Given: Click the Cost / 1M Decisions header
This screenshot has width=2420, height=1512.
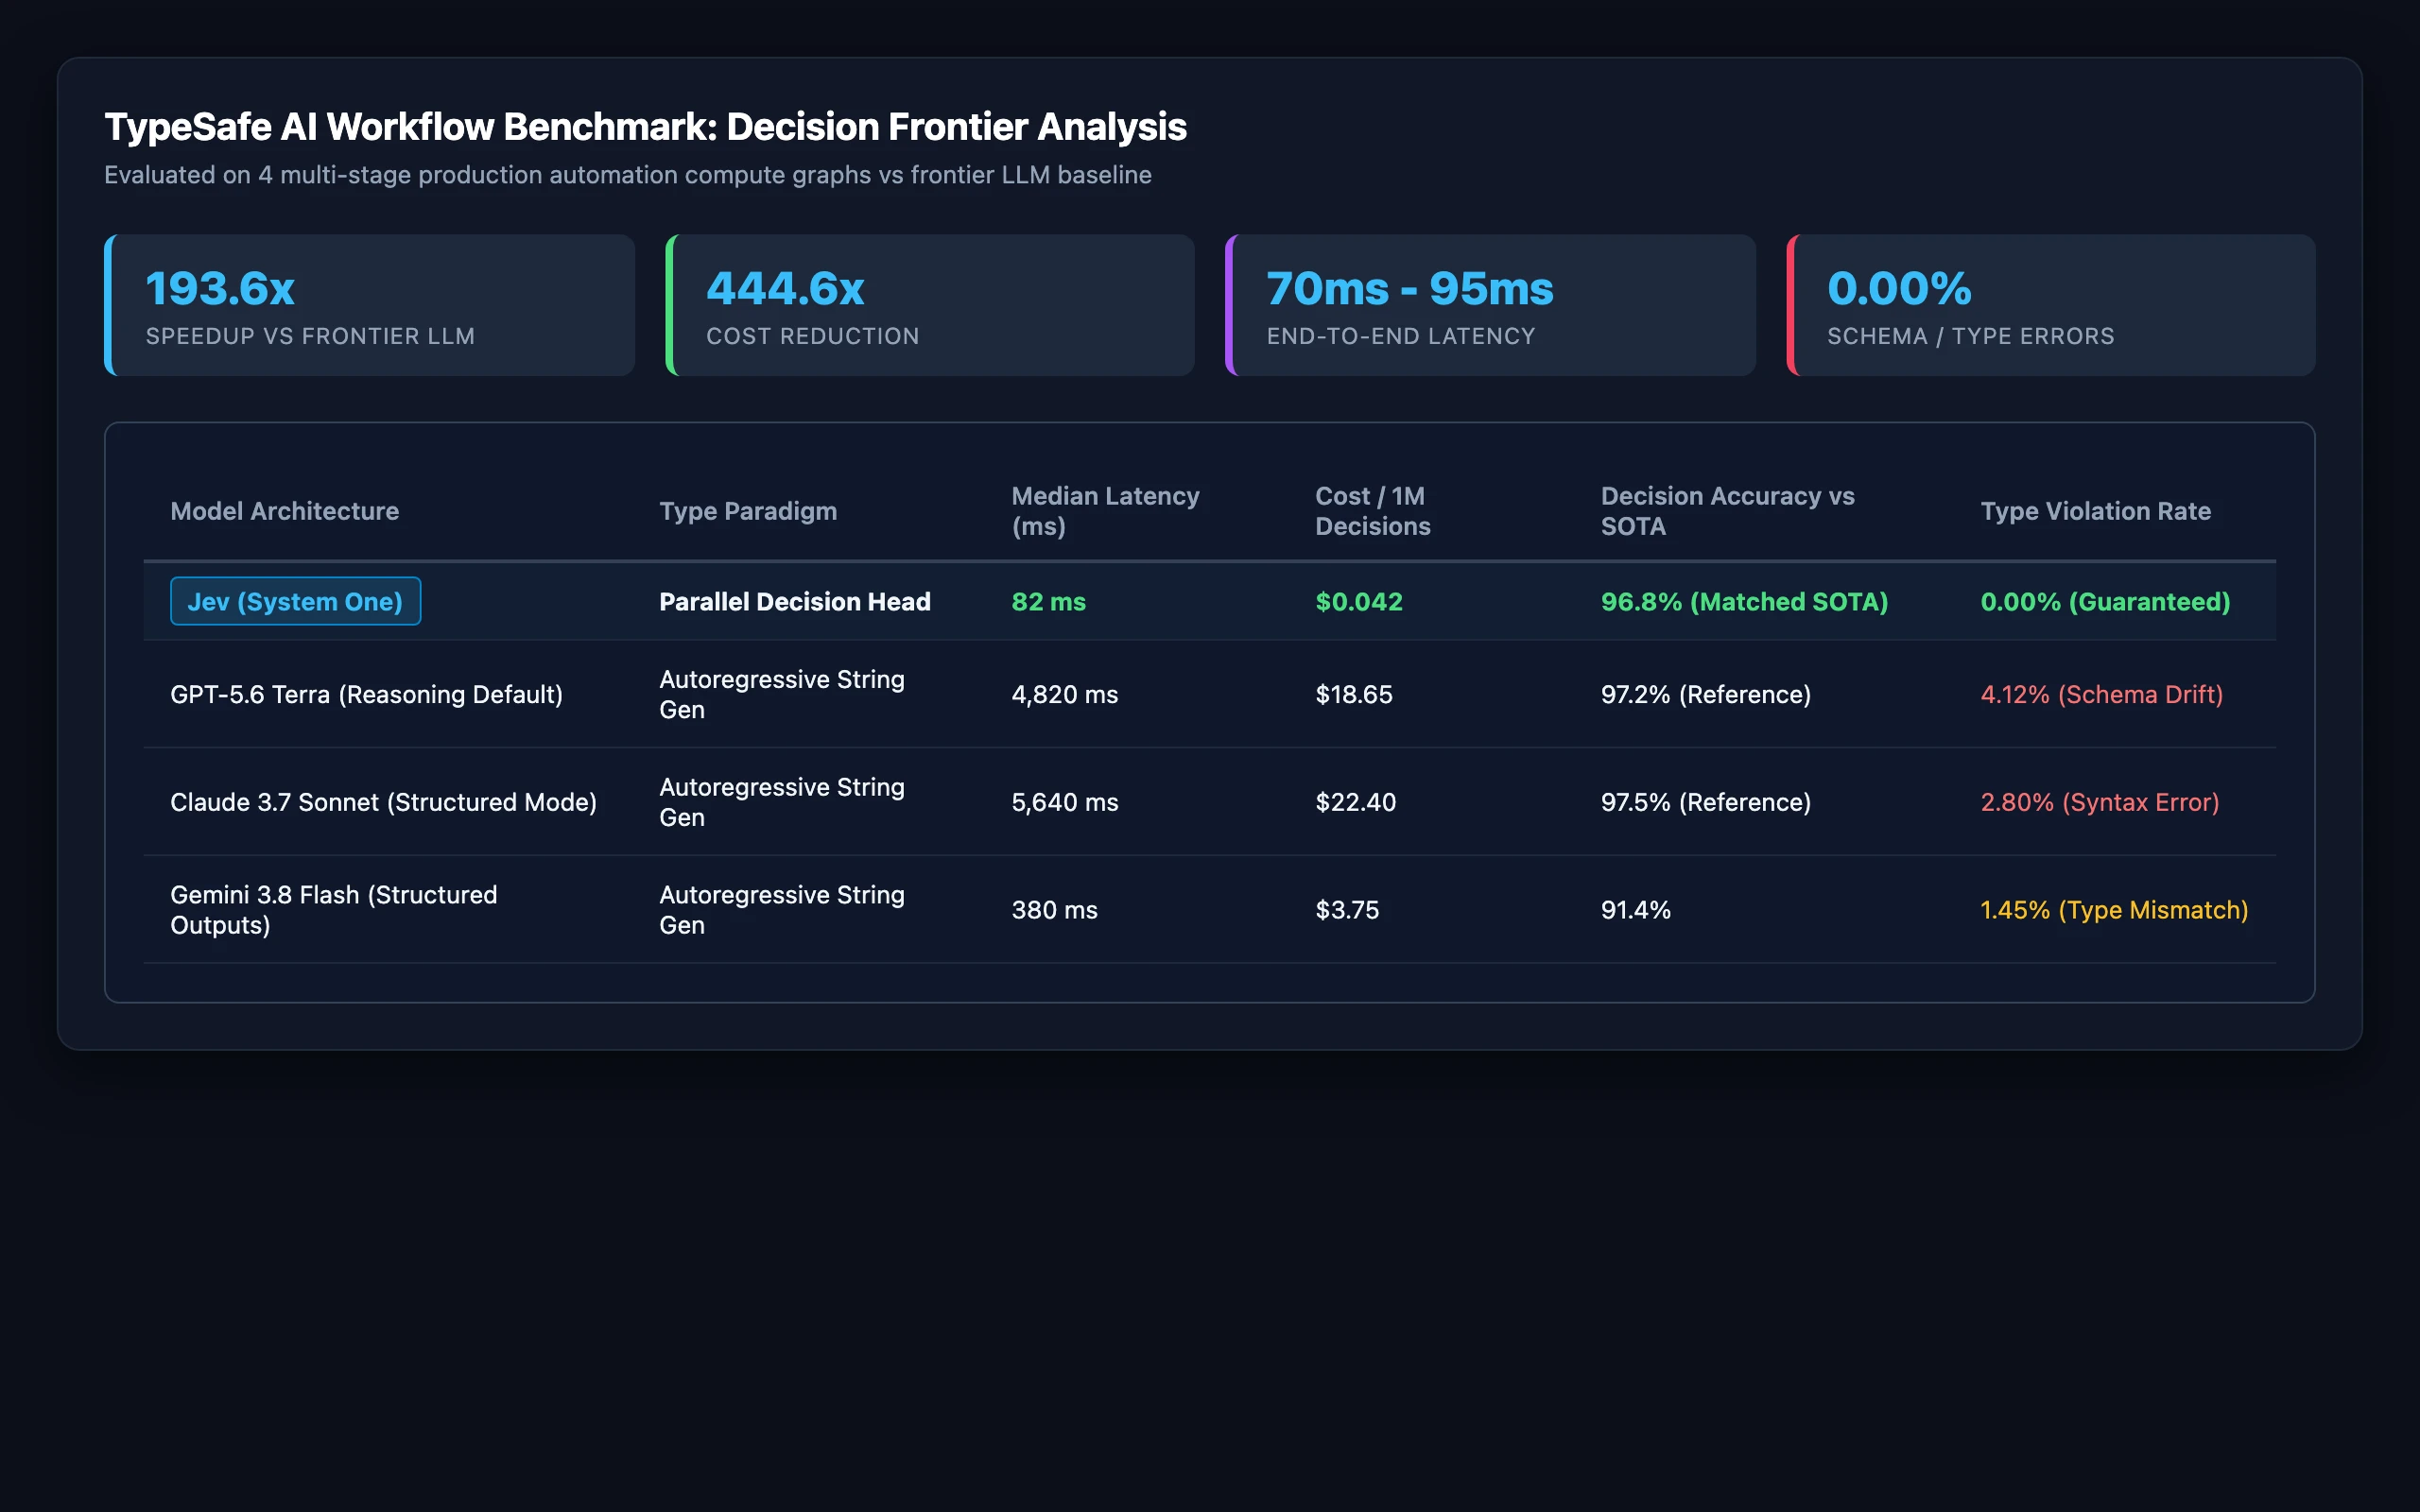Looking at the screenshot, I should point(1372,511).
